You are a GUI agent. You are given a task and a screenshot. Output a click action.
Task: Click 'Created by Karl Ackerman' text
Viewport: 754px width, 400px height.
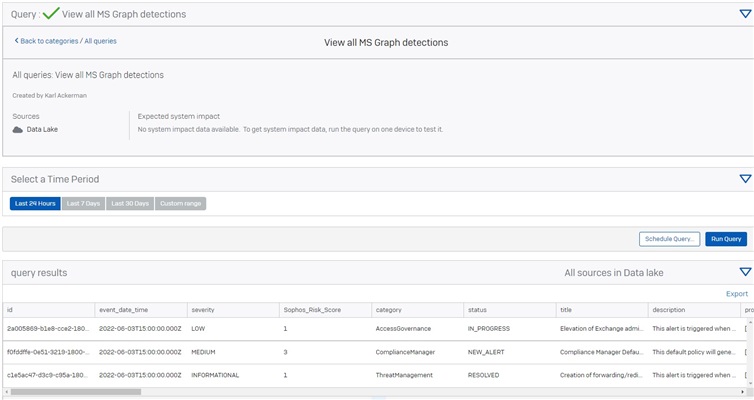point(50,96)
